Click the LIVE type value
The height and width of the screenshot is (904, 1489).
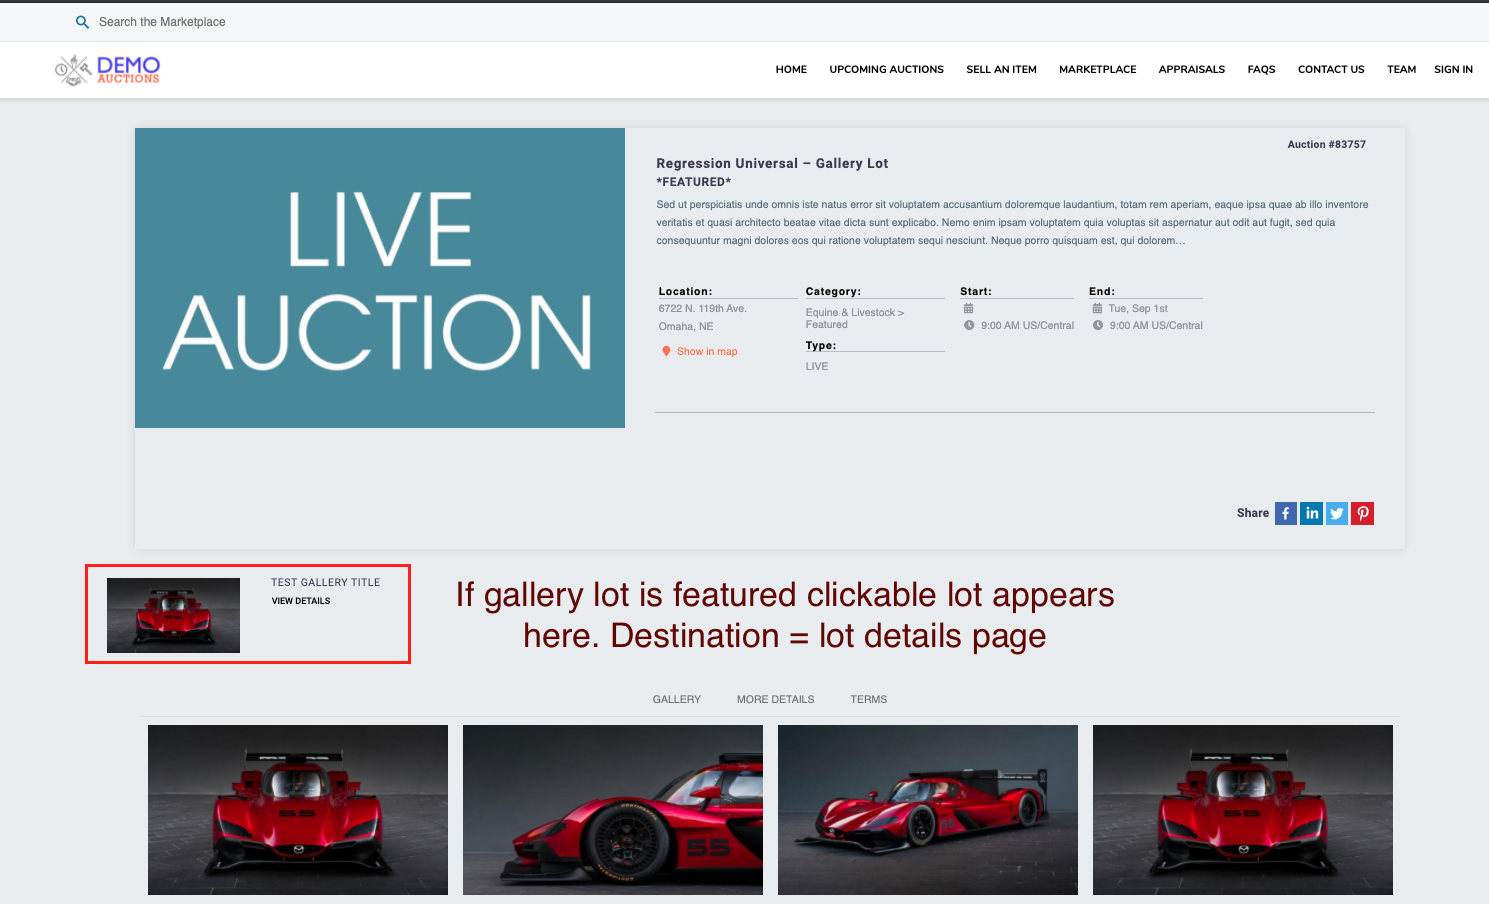click(817, 366)
